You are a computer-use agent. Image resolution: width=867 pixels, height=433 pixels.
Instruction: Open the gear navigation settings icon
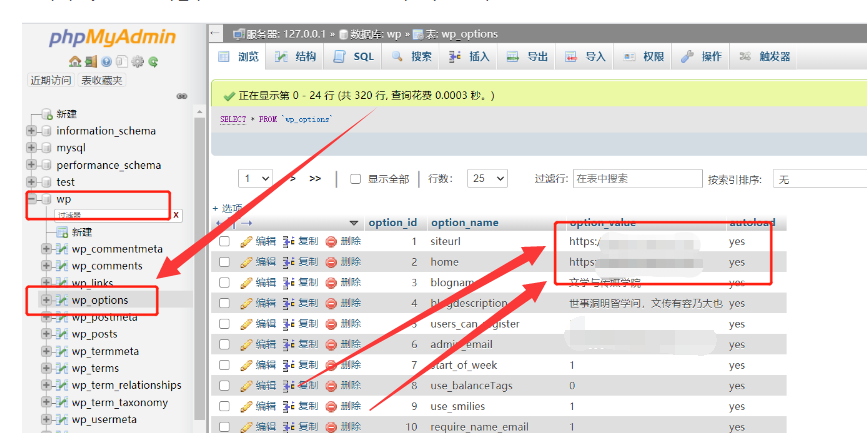137,61
